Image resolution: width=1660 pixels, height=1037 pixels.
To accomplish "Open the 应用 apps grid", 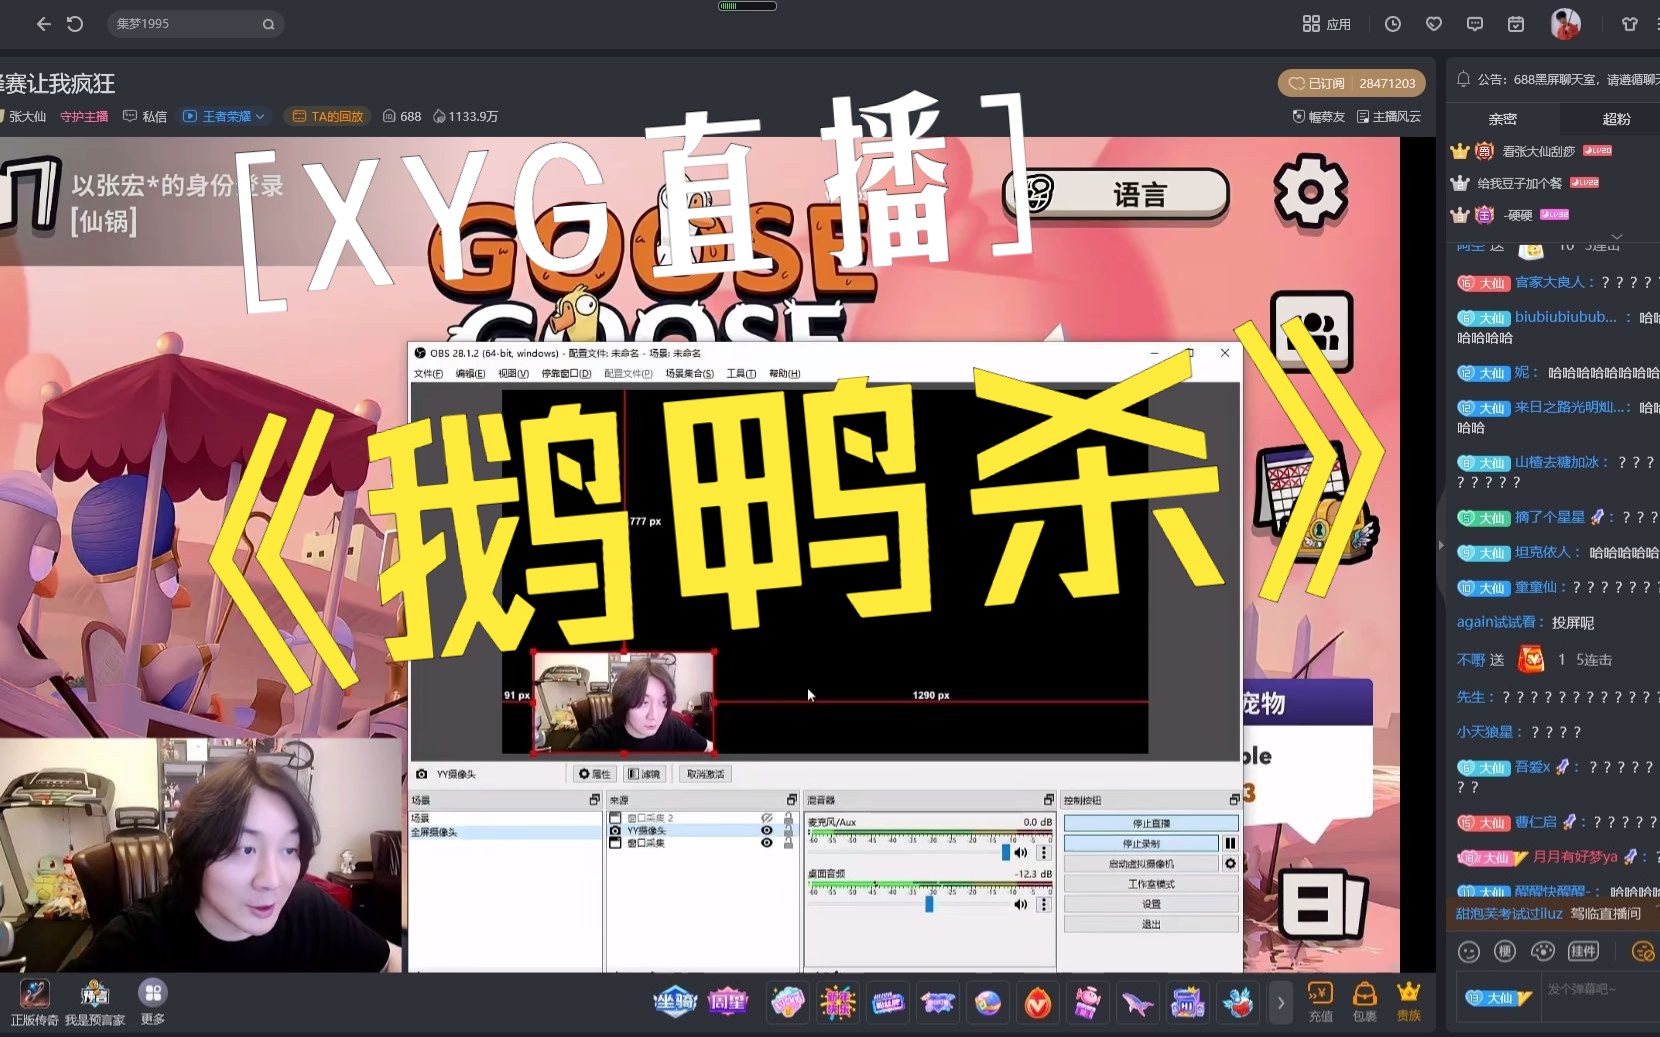I will coord(1327,24).
